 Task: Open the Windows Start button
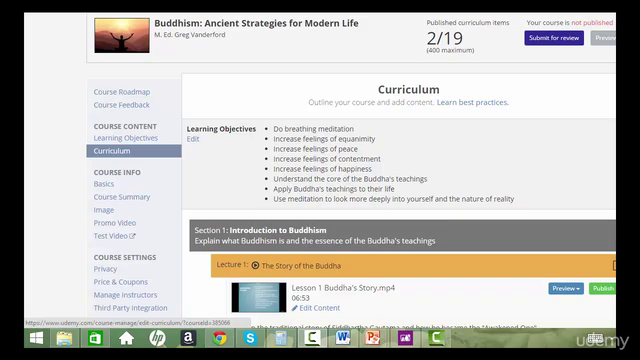36,338
